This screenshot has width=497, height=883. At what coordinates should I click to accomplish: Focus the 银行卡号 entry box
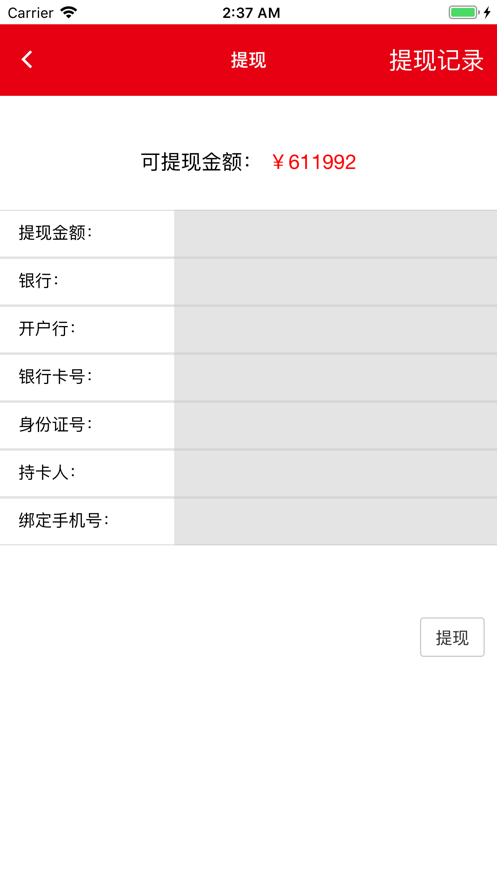click(335, 378)
